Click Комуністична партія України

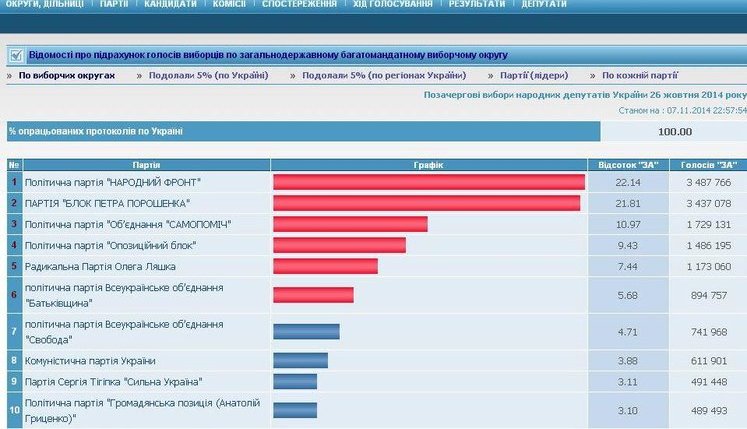click(90, 361)
